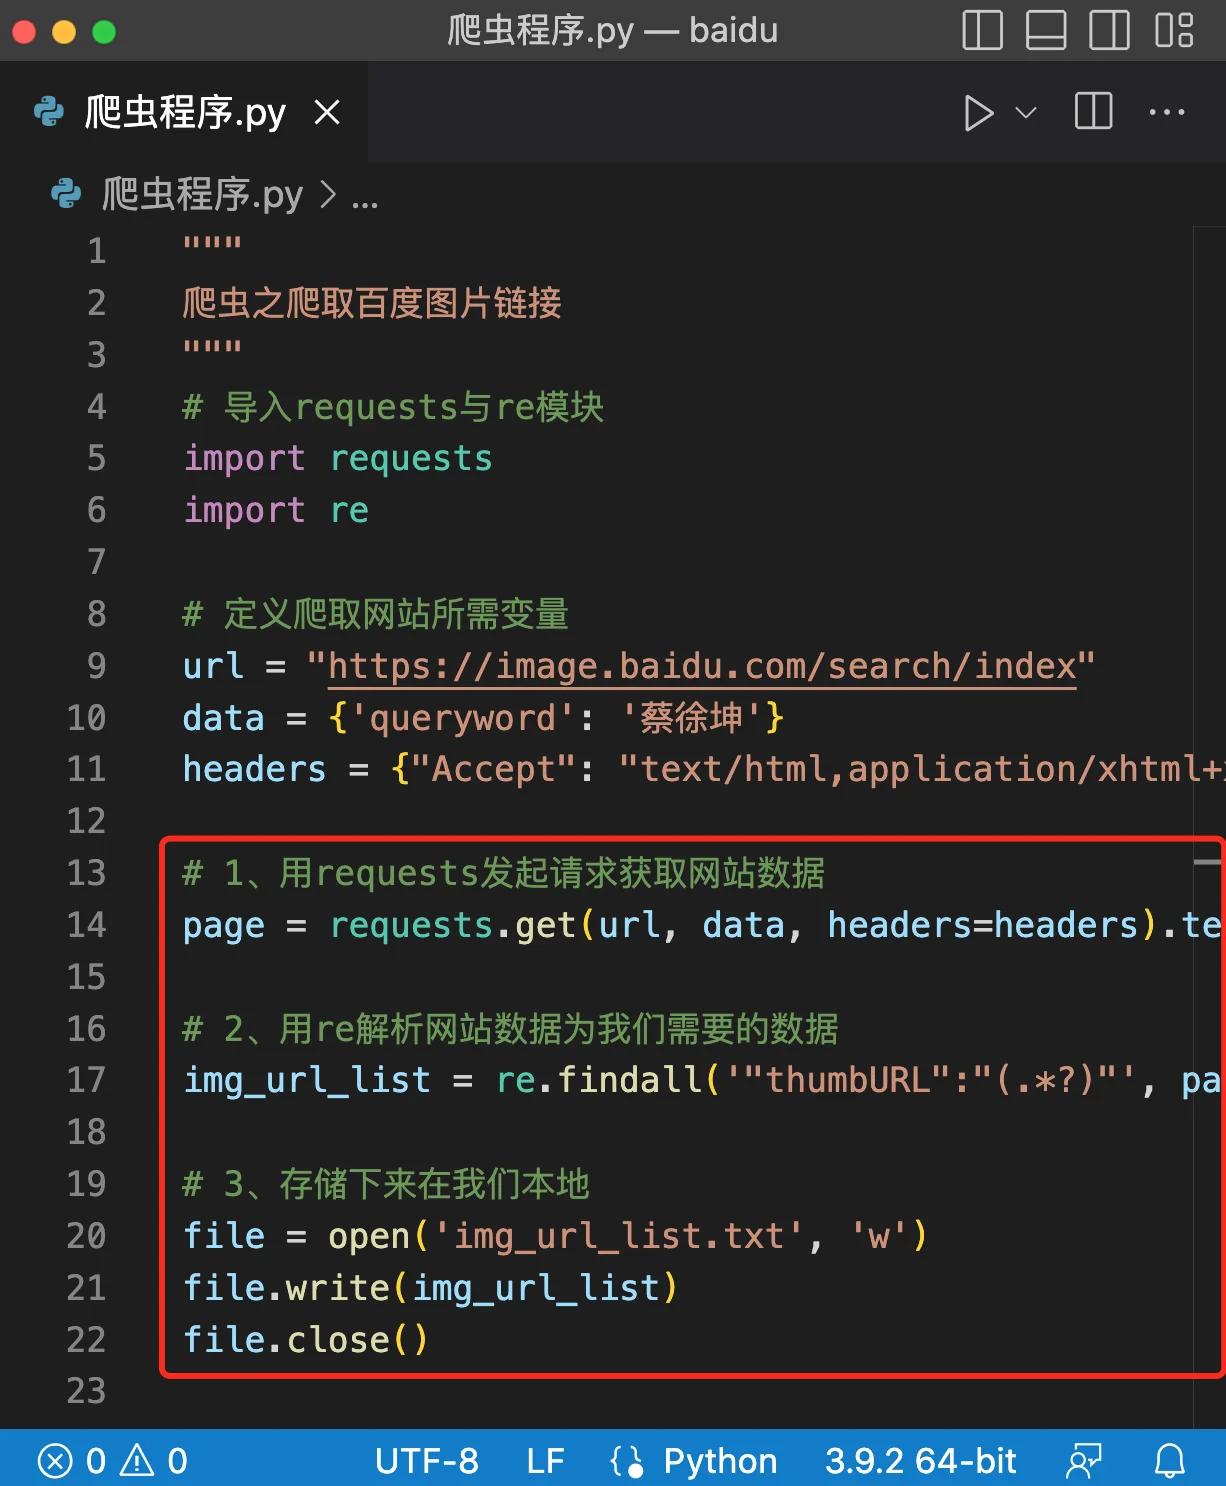Click file.close() on line 22

point(306,1340)
